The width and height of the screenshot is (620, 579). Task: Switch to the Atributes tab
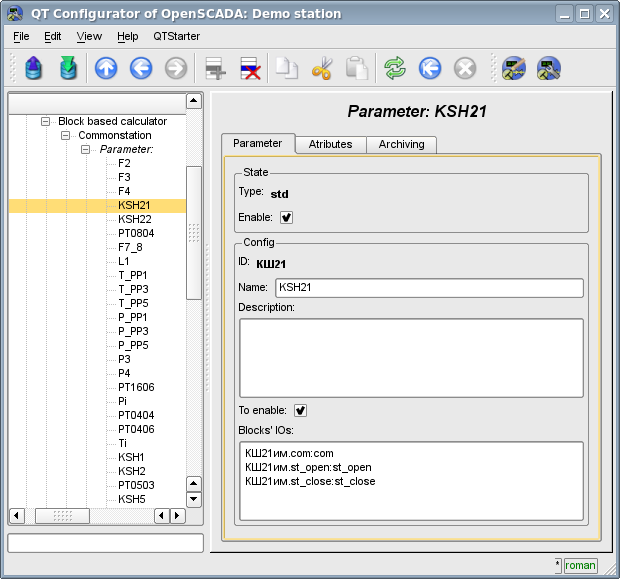tap(330, 144)
